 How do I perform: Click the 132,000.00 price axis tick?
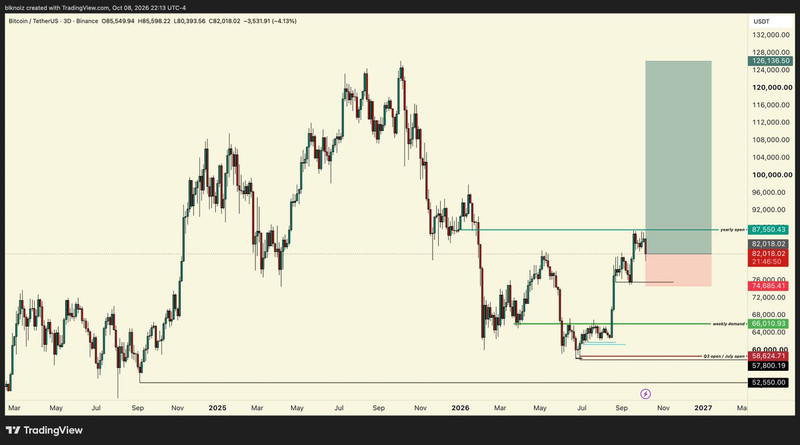pos(771,35)
